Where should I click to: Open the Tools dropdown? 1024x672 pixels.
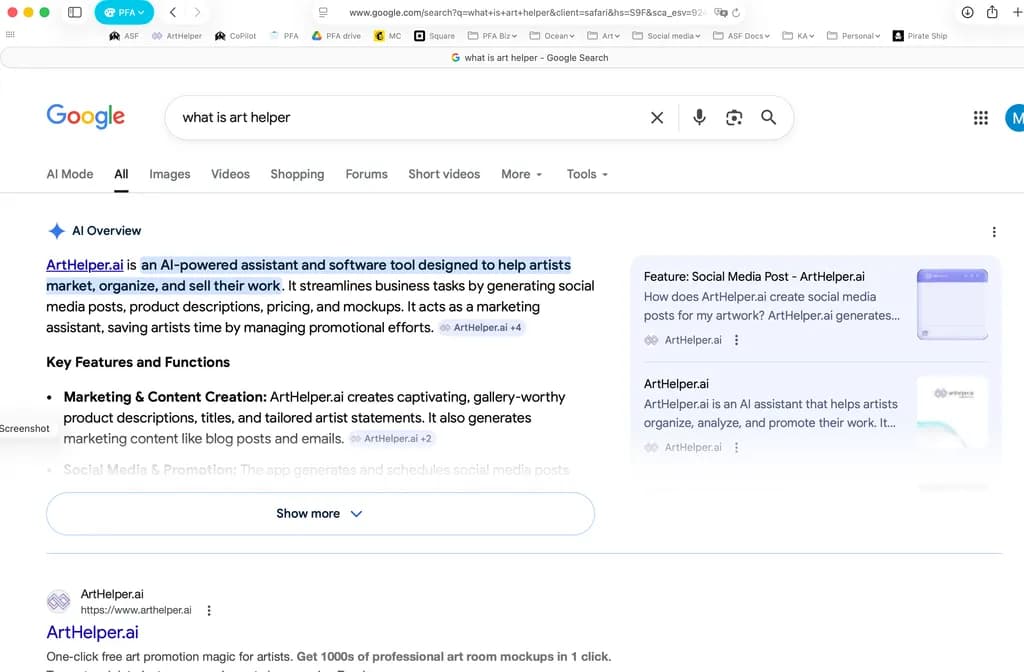click(587, 174)
